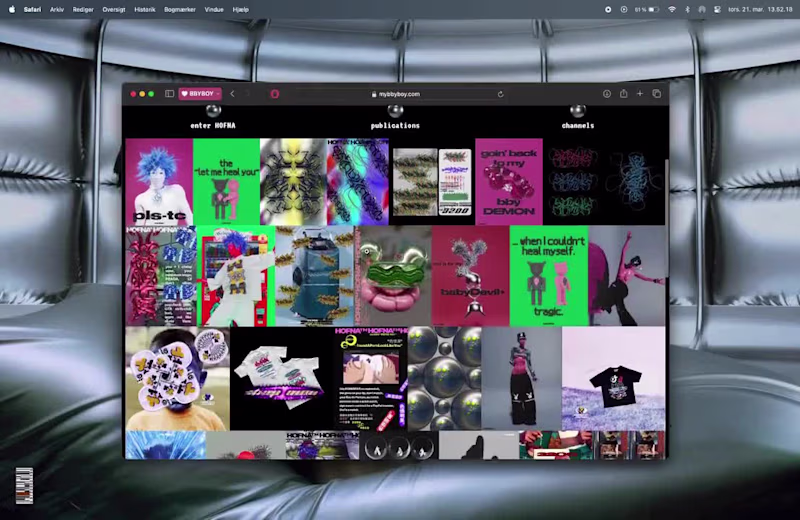This screenshot has width=800, height=520.
Task: Reload the page
Action: point(501,94)
